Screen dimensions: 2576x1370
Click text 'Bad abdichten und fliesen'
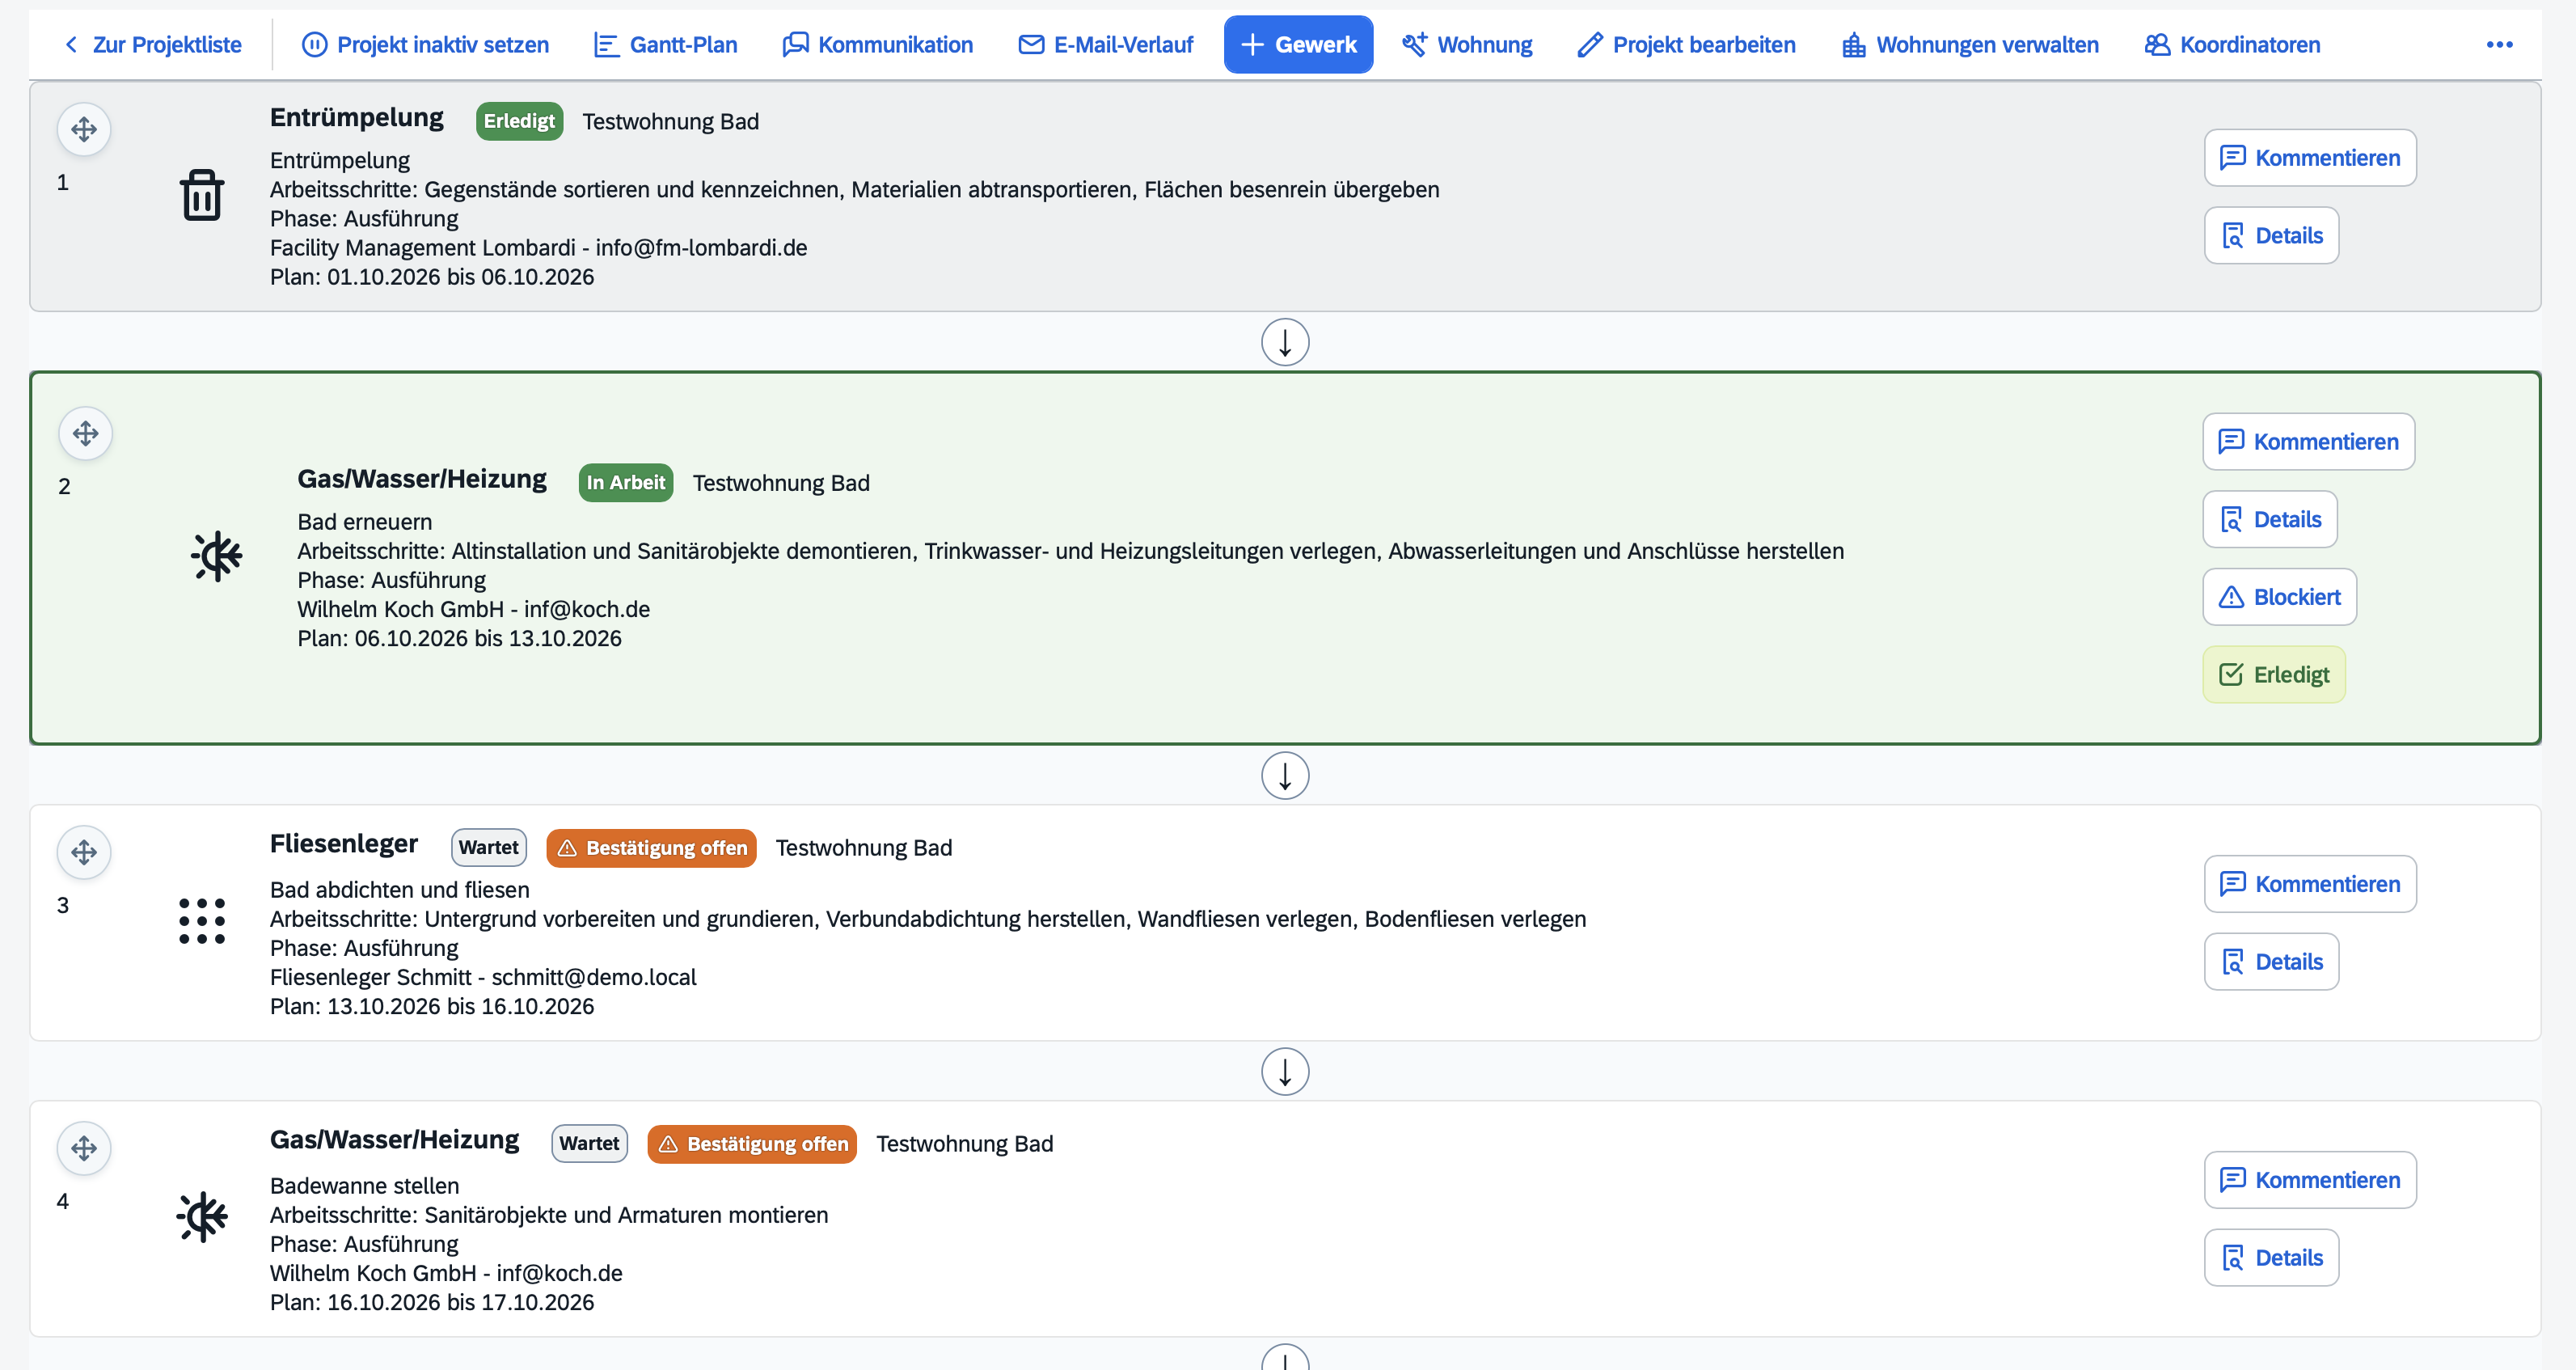point(400,890)
